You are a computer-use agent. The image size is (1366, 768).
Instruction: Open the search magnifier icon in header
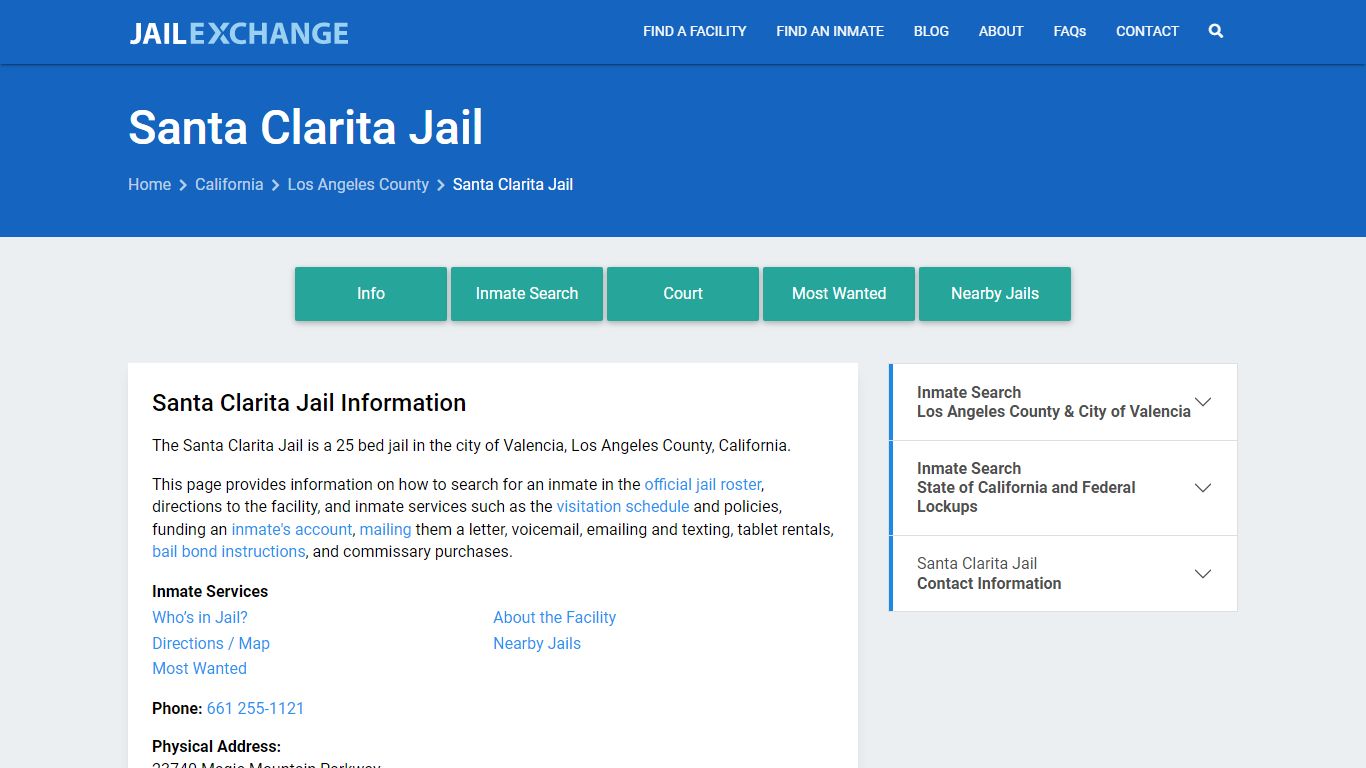pyautogui.click(x=1216, y=31)
